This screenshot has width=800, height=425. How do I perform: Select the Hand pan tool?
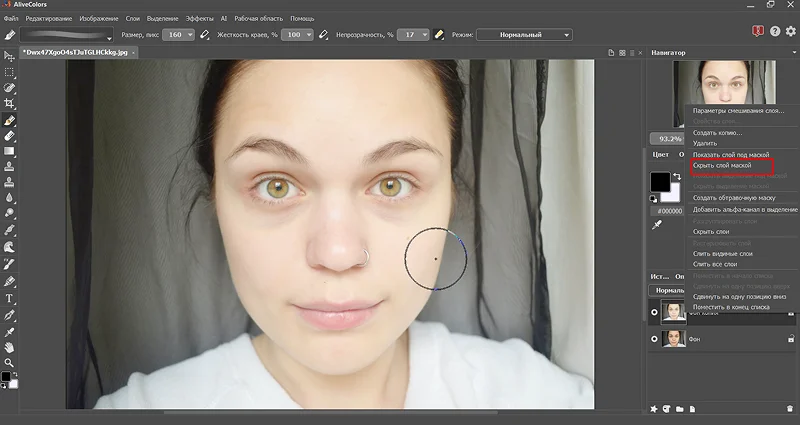tap(9, 348)
